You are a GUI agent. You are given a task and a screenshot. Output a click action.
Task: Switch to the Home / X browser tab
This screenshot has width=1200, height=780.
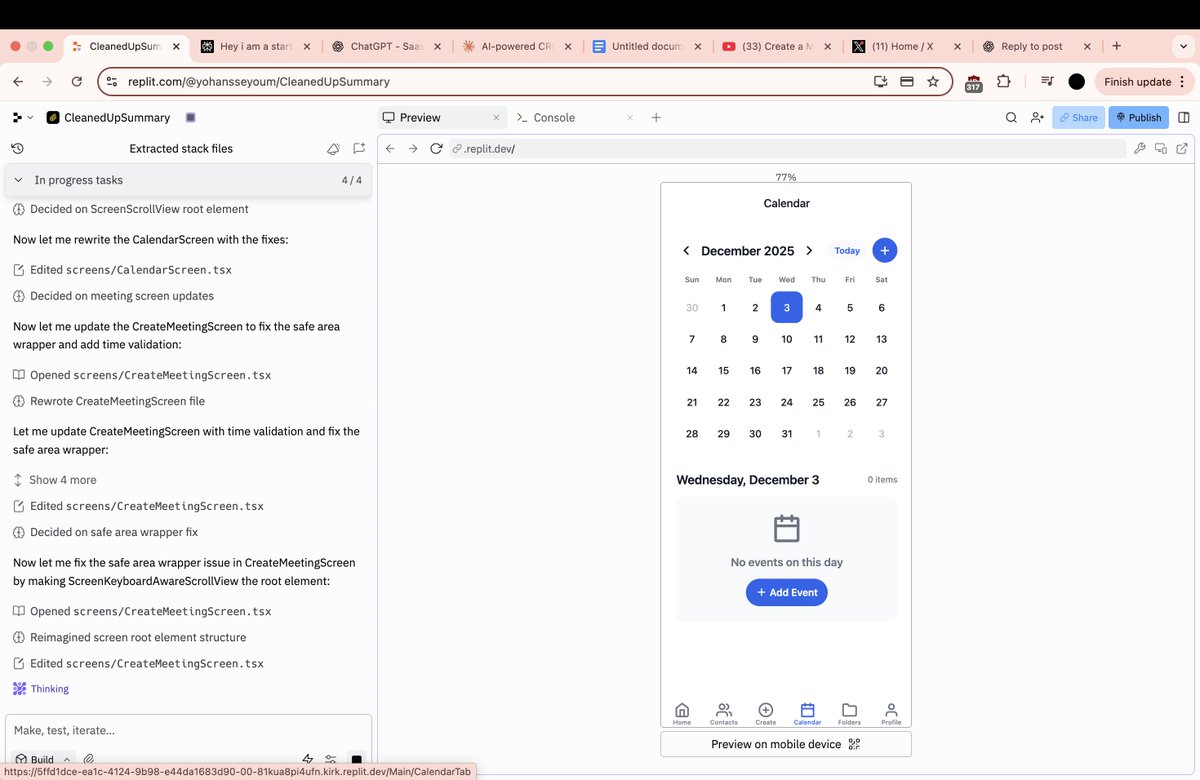coord(904,46)
